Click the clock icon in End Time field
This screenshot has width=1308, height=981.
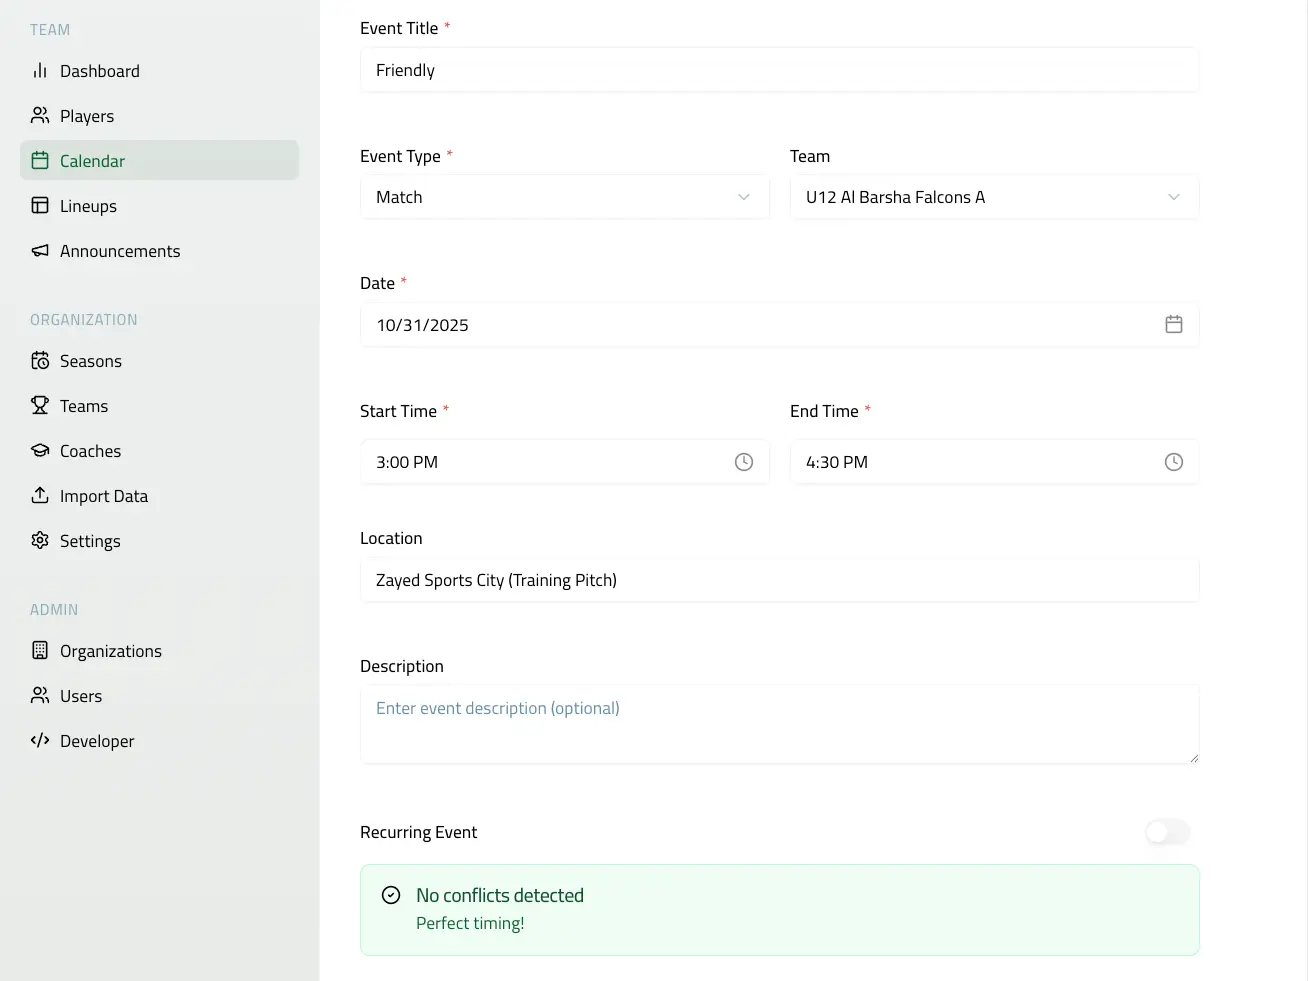(x=1173, y=462)
